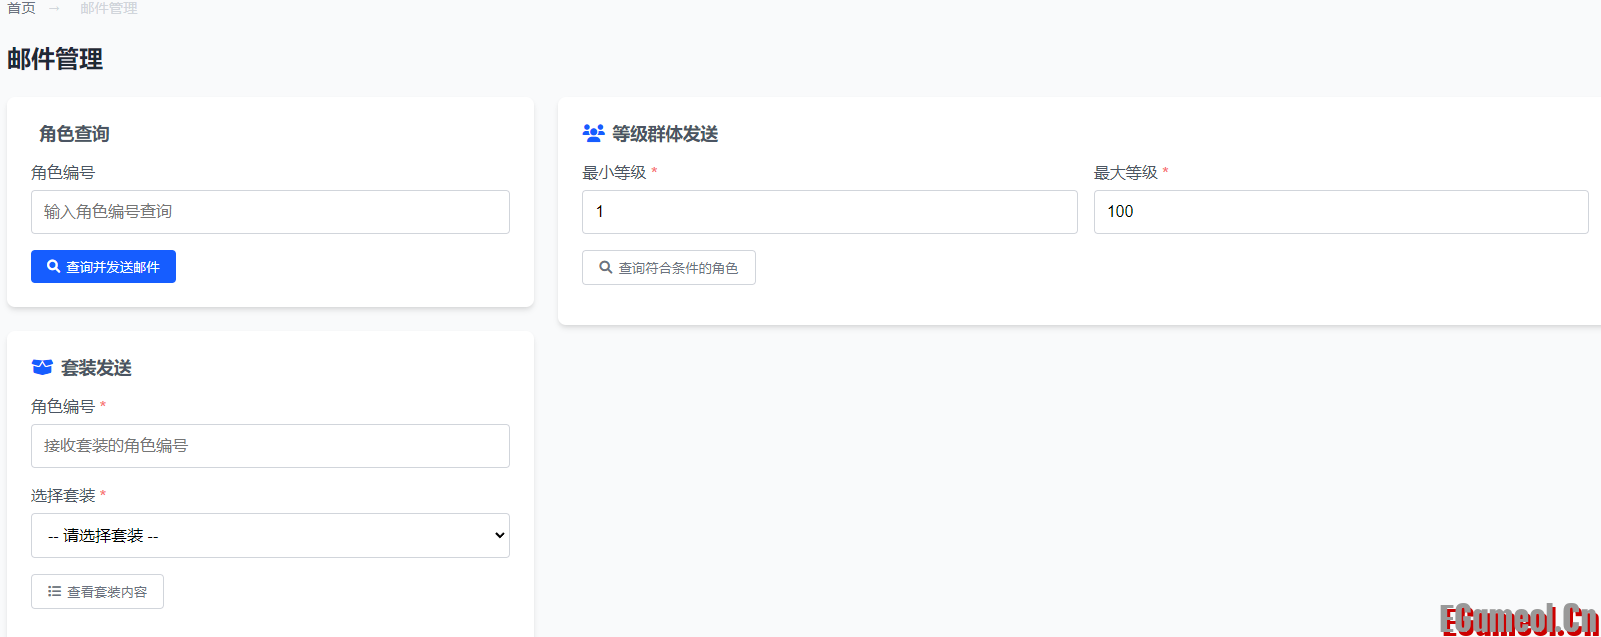Click the users group icon beside 等级群体发送
The image size is (1601, 637).
[x=593, y=133]
